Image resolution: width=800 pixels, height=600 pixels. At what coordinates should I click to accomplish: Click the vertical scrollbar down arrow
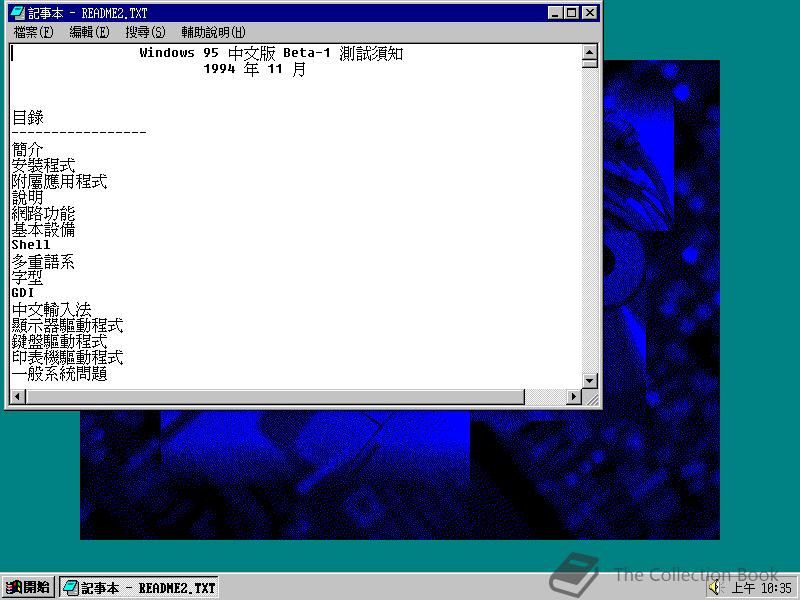[589, 381]
